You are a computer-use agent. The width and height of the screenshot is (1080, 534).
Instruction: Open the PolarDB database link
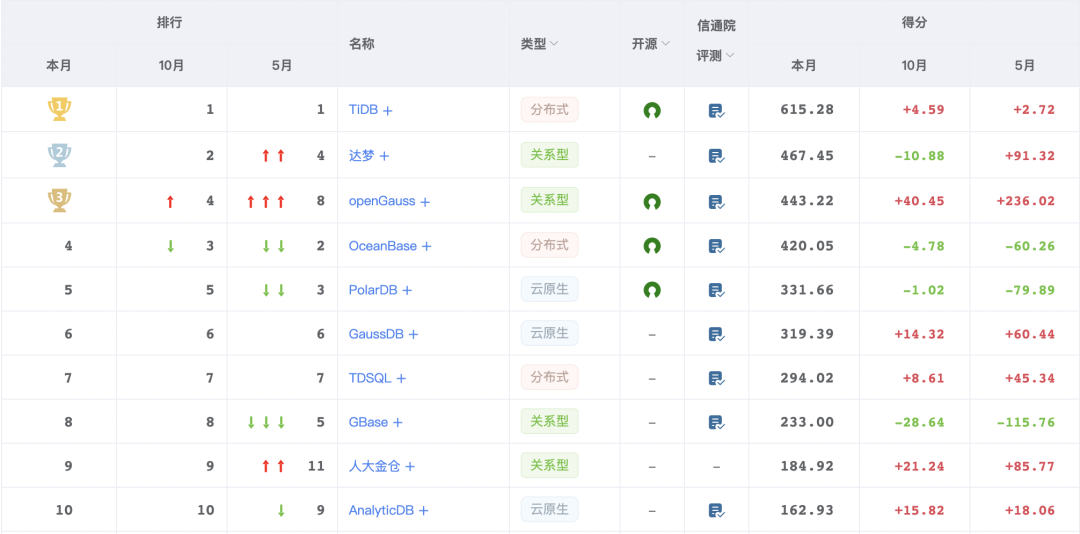pyautogui.click(x=373, y=290)
